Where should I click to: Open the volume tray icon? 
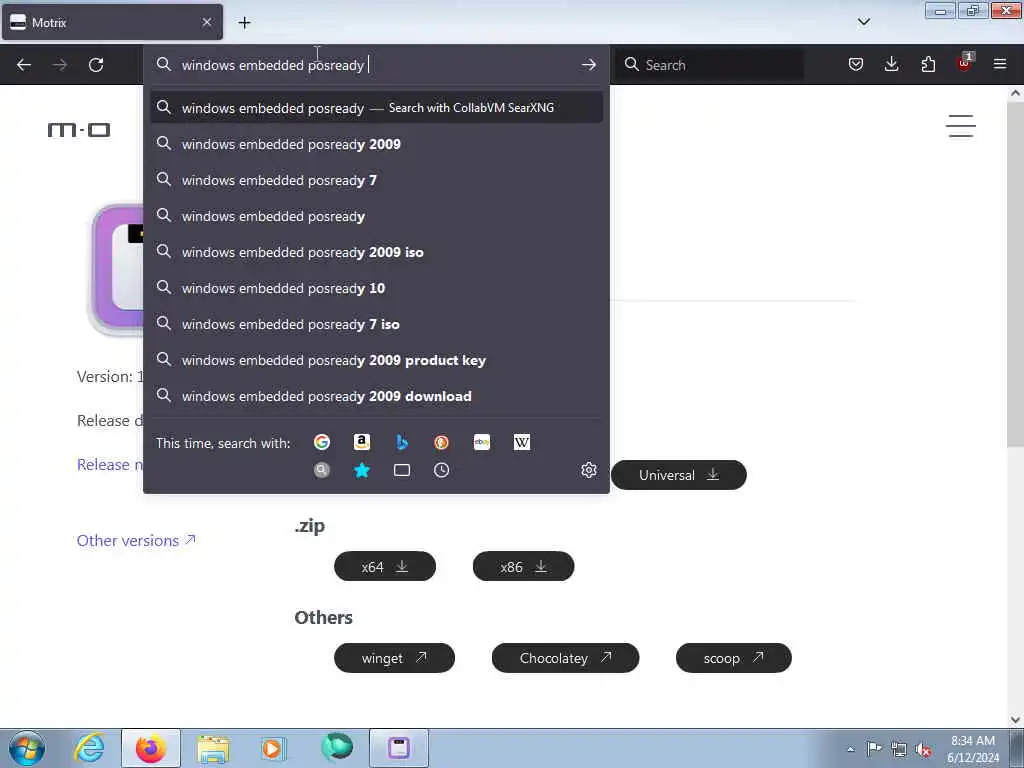click(x=923, y=750)
